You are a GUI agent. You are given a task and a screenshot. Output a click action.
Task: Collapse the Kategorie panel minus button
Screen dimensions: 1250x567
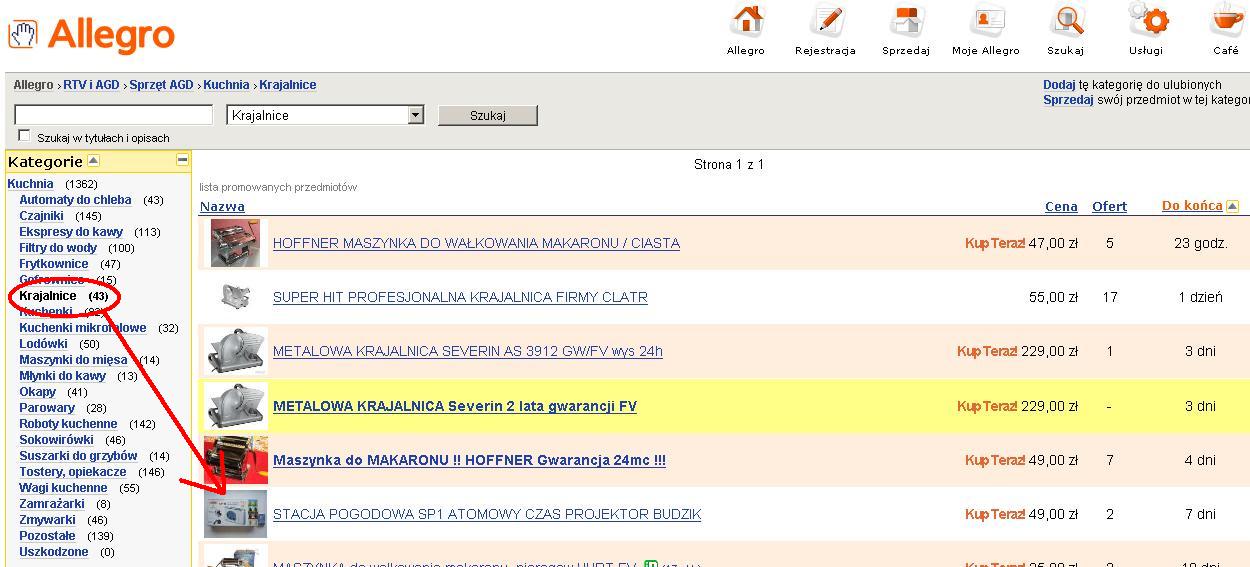coord(182,159)
